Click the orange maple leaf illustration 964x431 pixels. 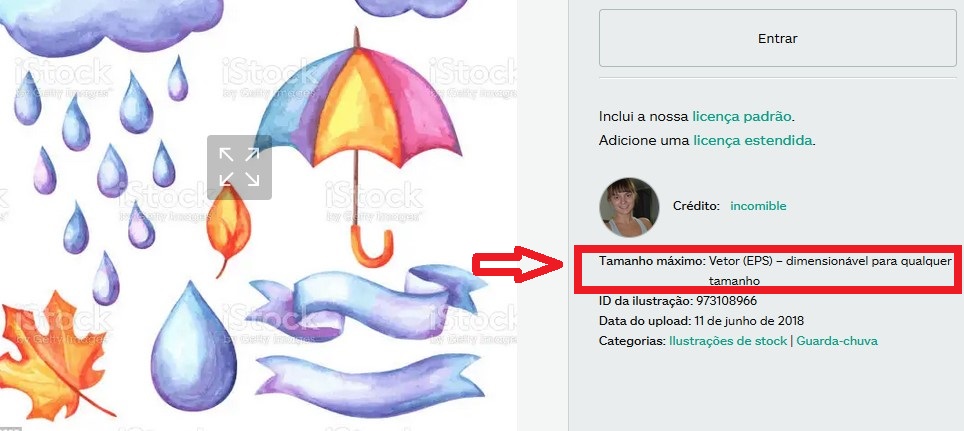coord(51,355)
